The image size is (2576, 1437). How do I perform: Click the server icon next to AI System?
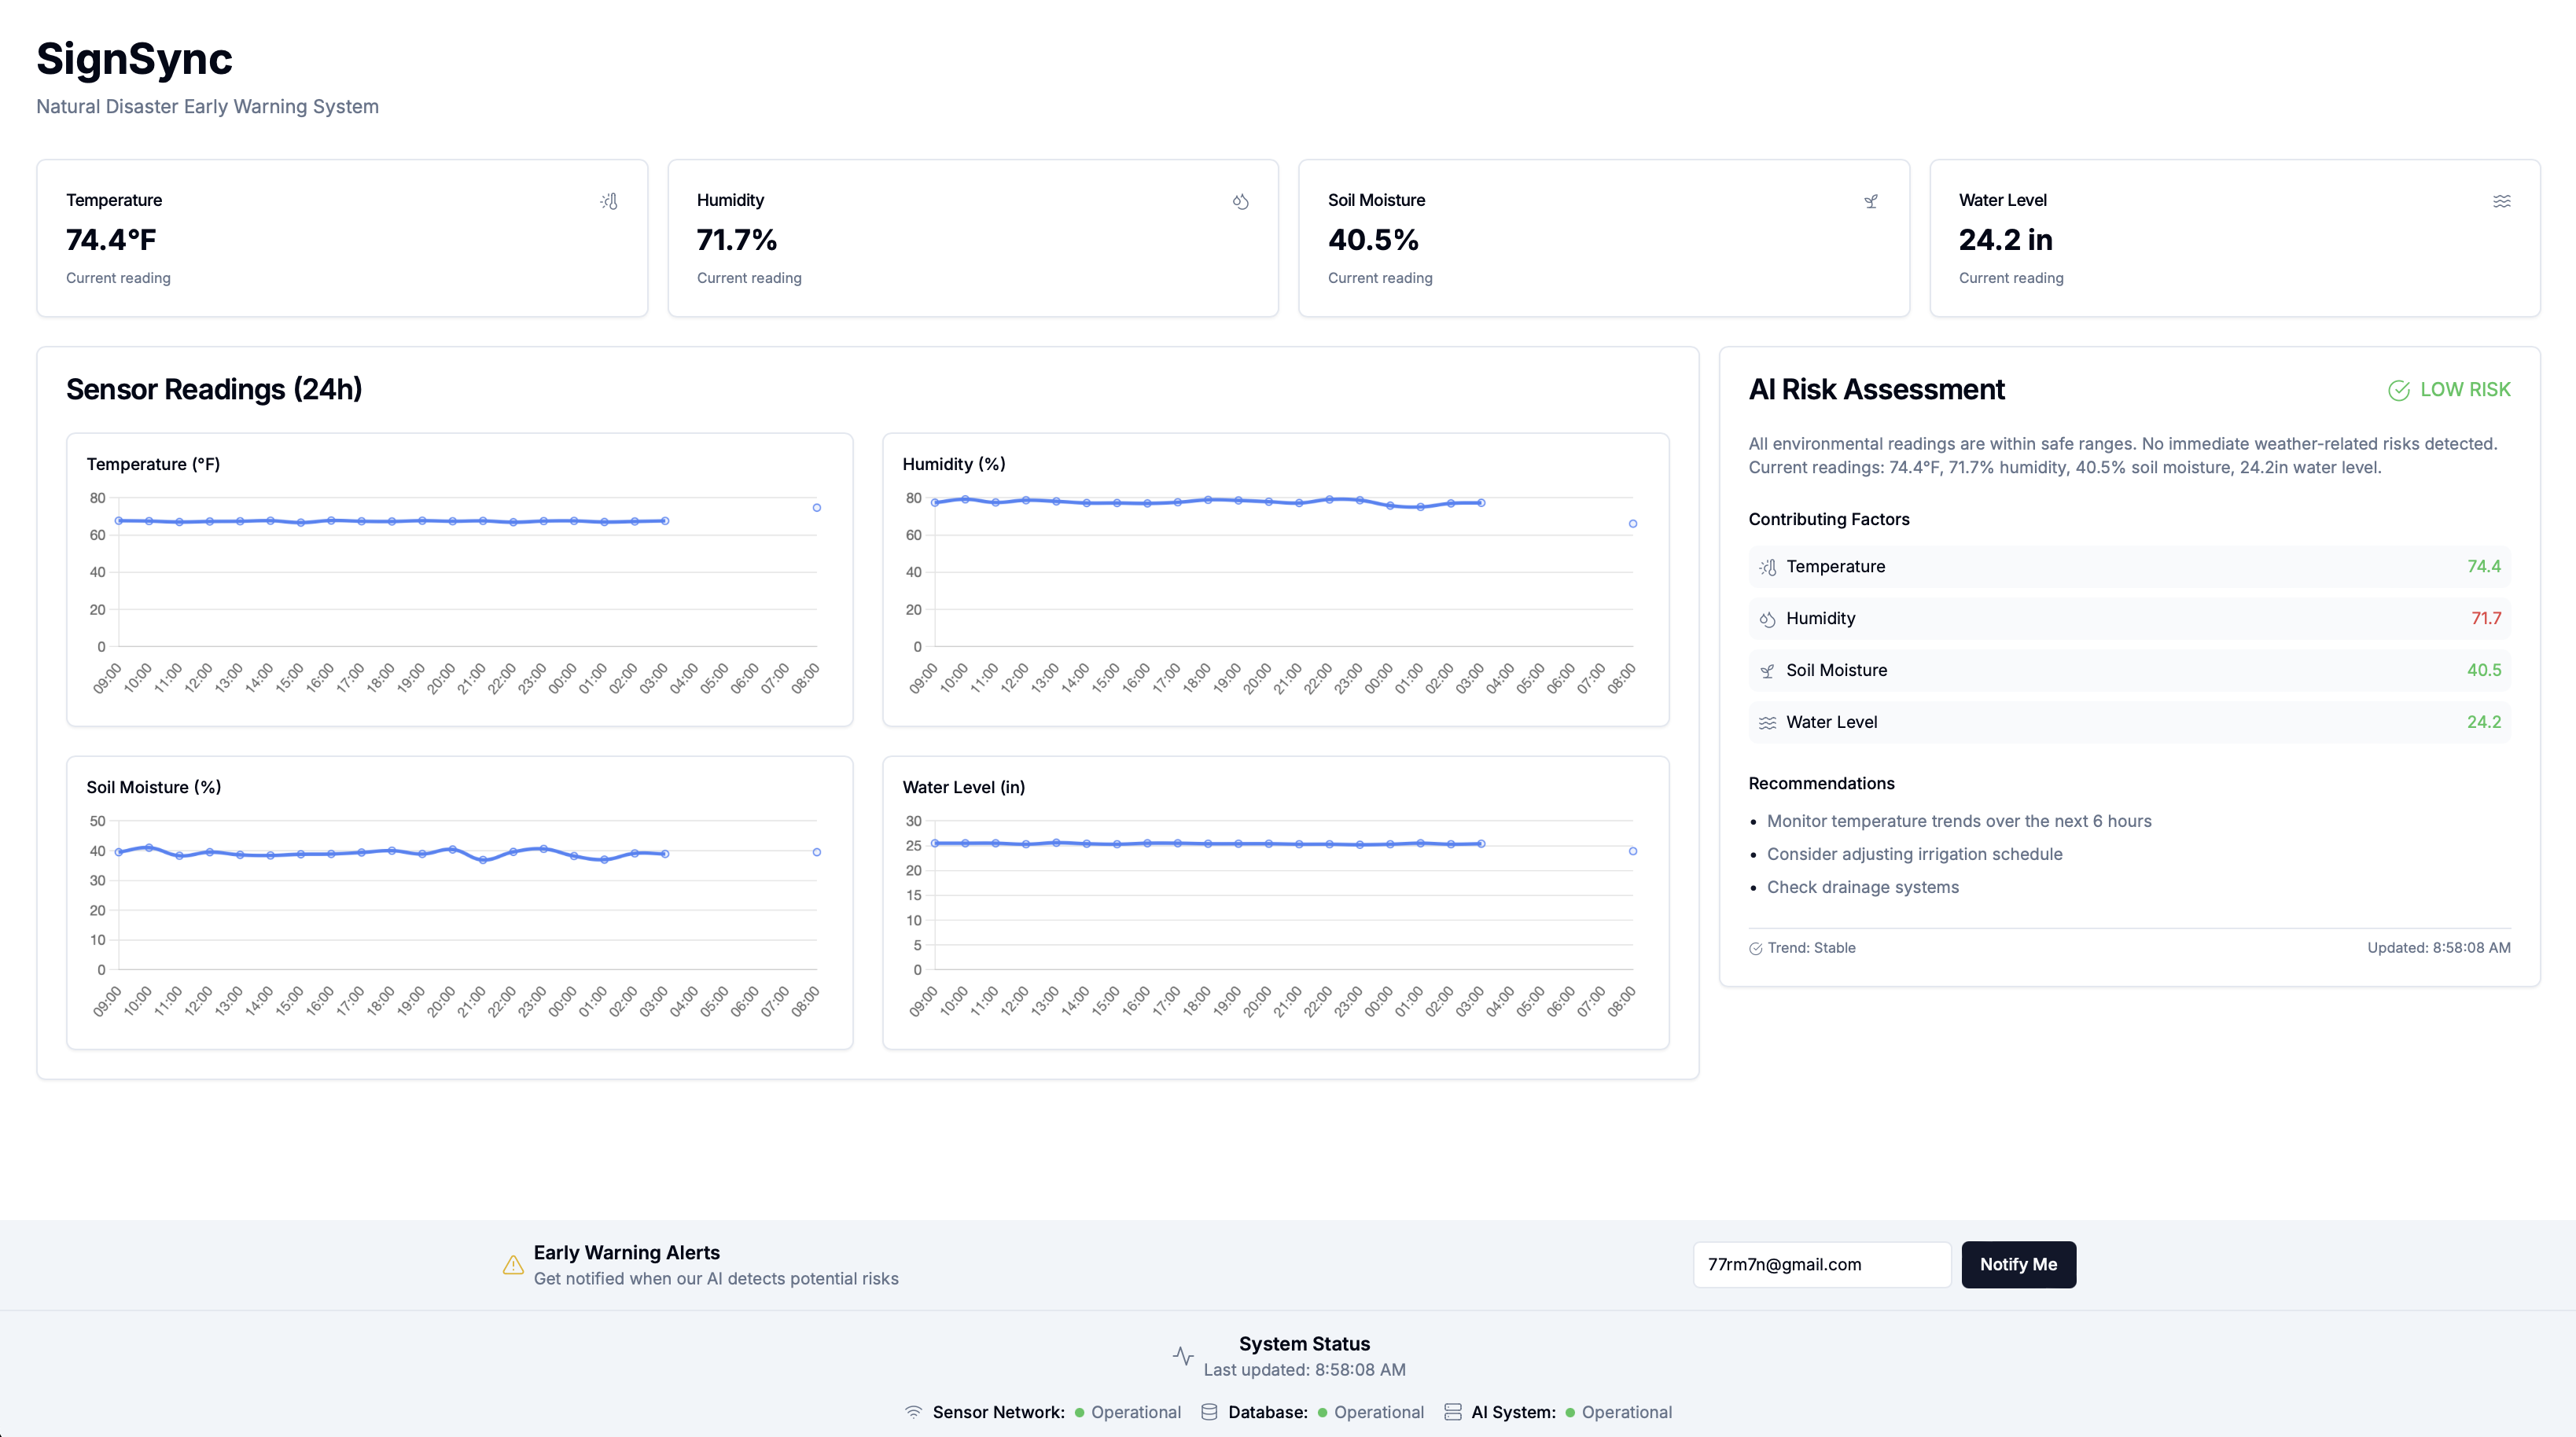1452,1412
